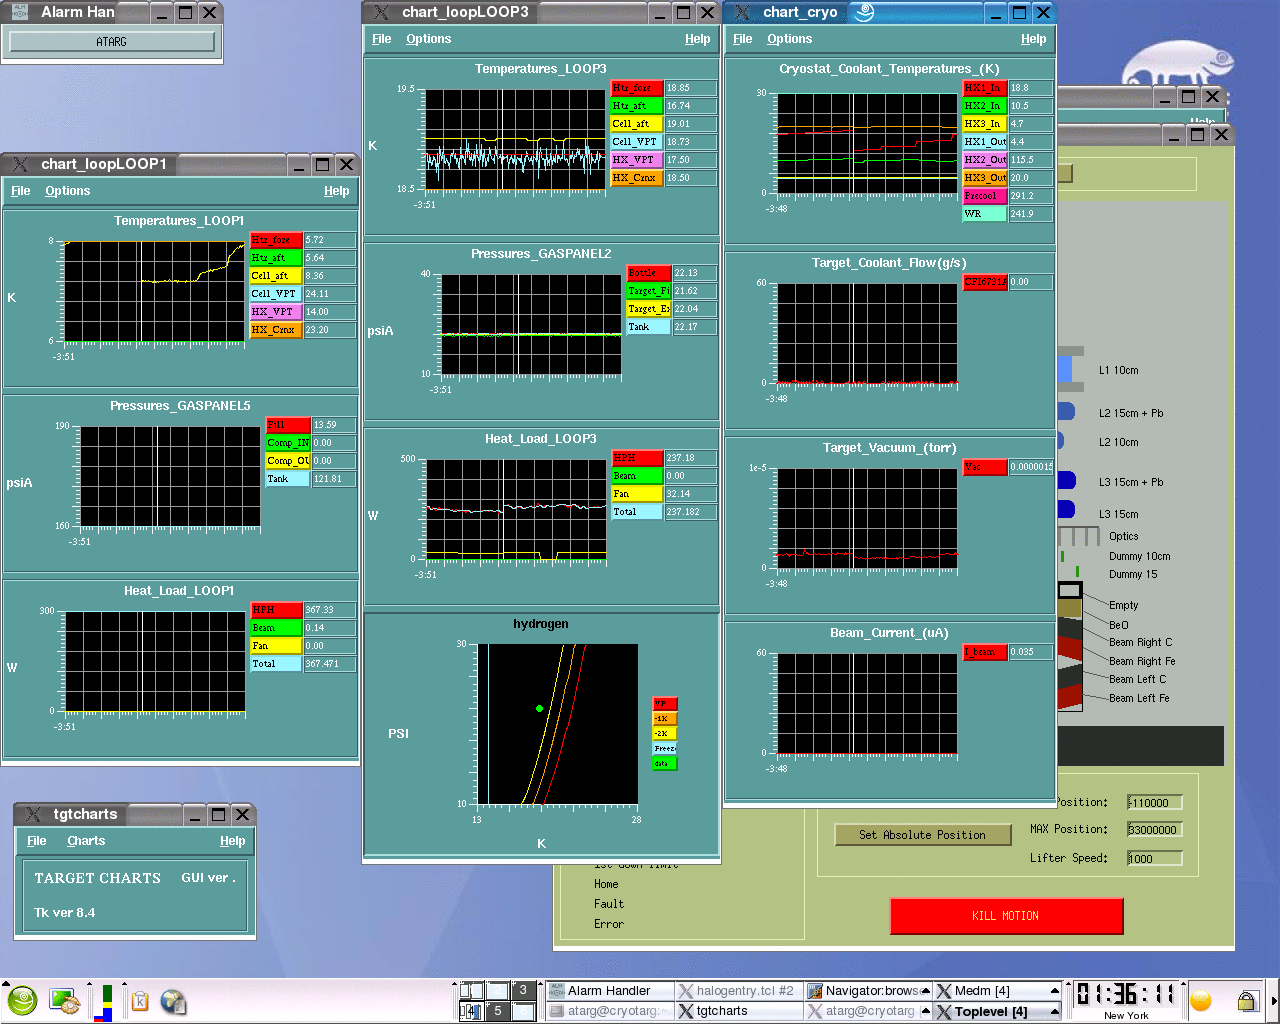
Task: Click orange HX_Cmx legend in Temperatures_LOOP1
Action: [275, 330]
